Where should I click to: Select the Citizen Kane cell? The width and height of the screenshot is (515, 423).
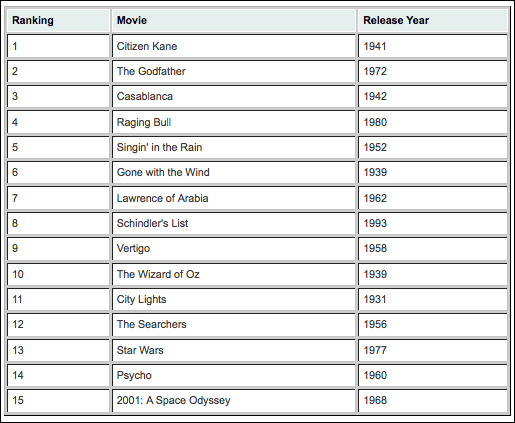tap(234, 46)
